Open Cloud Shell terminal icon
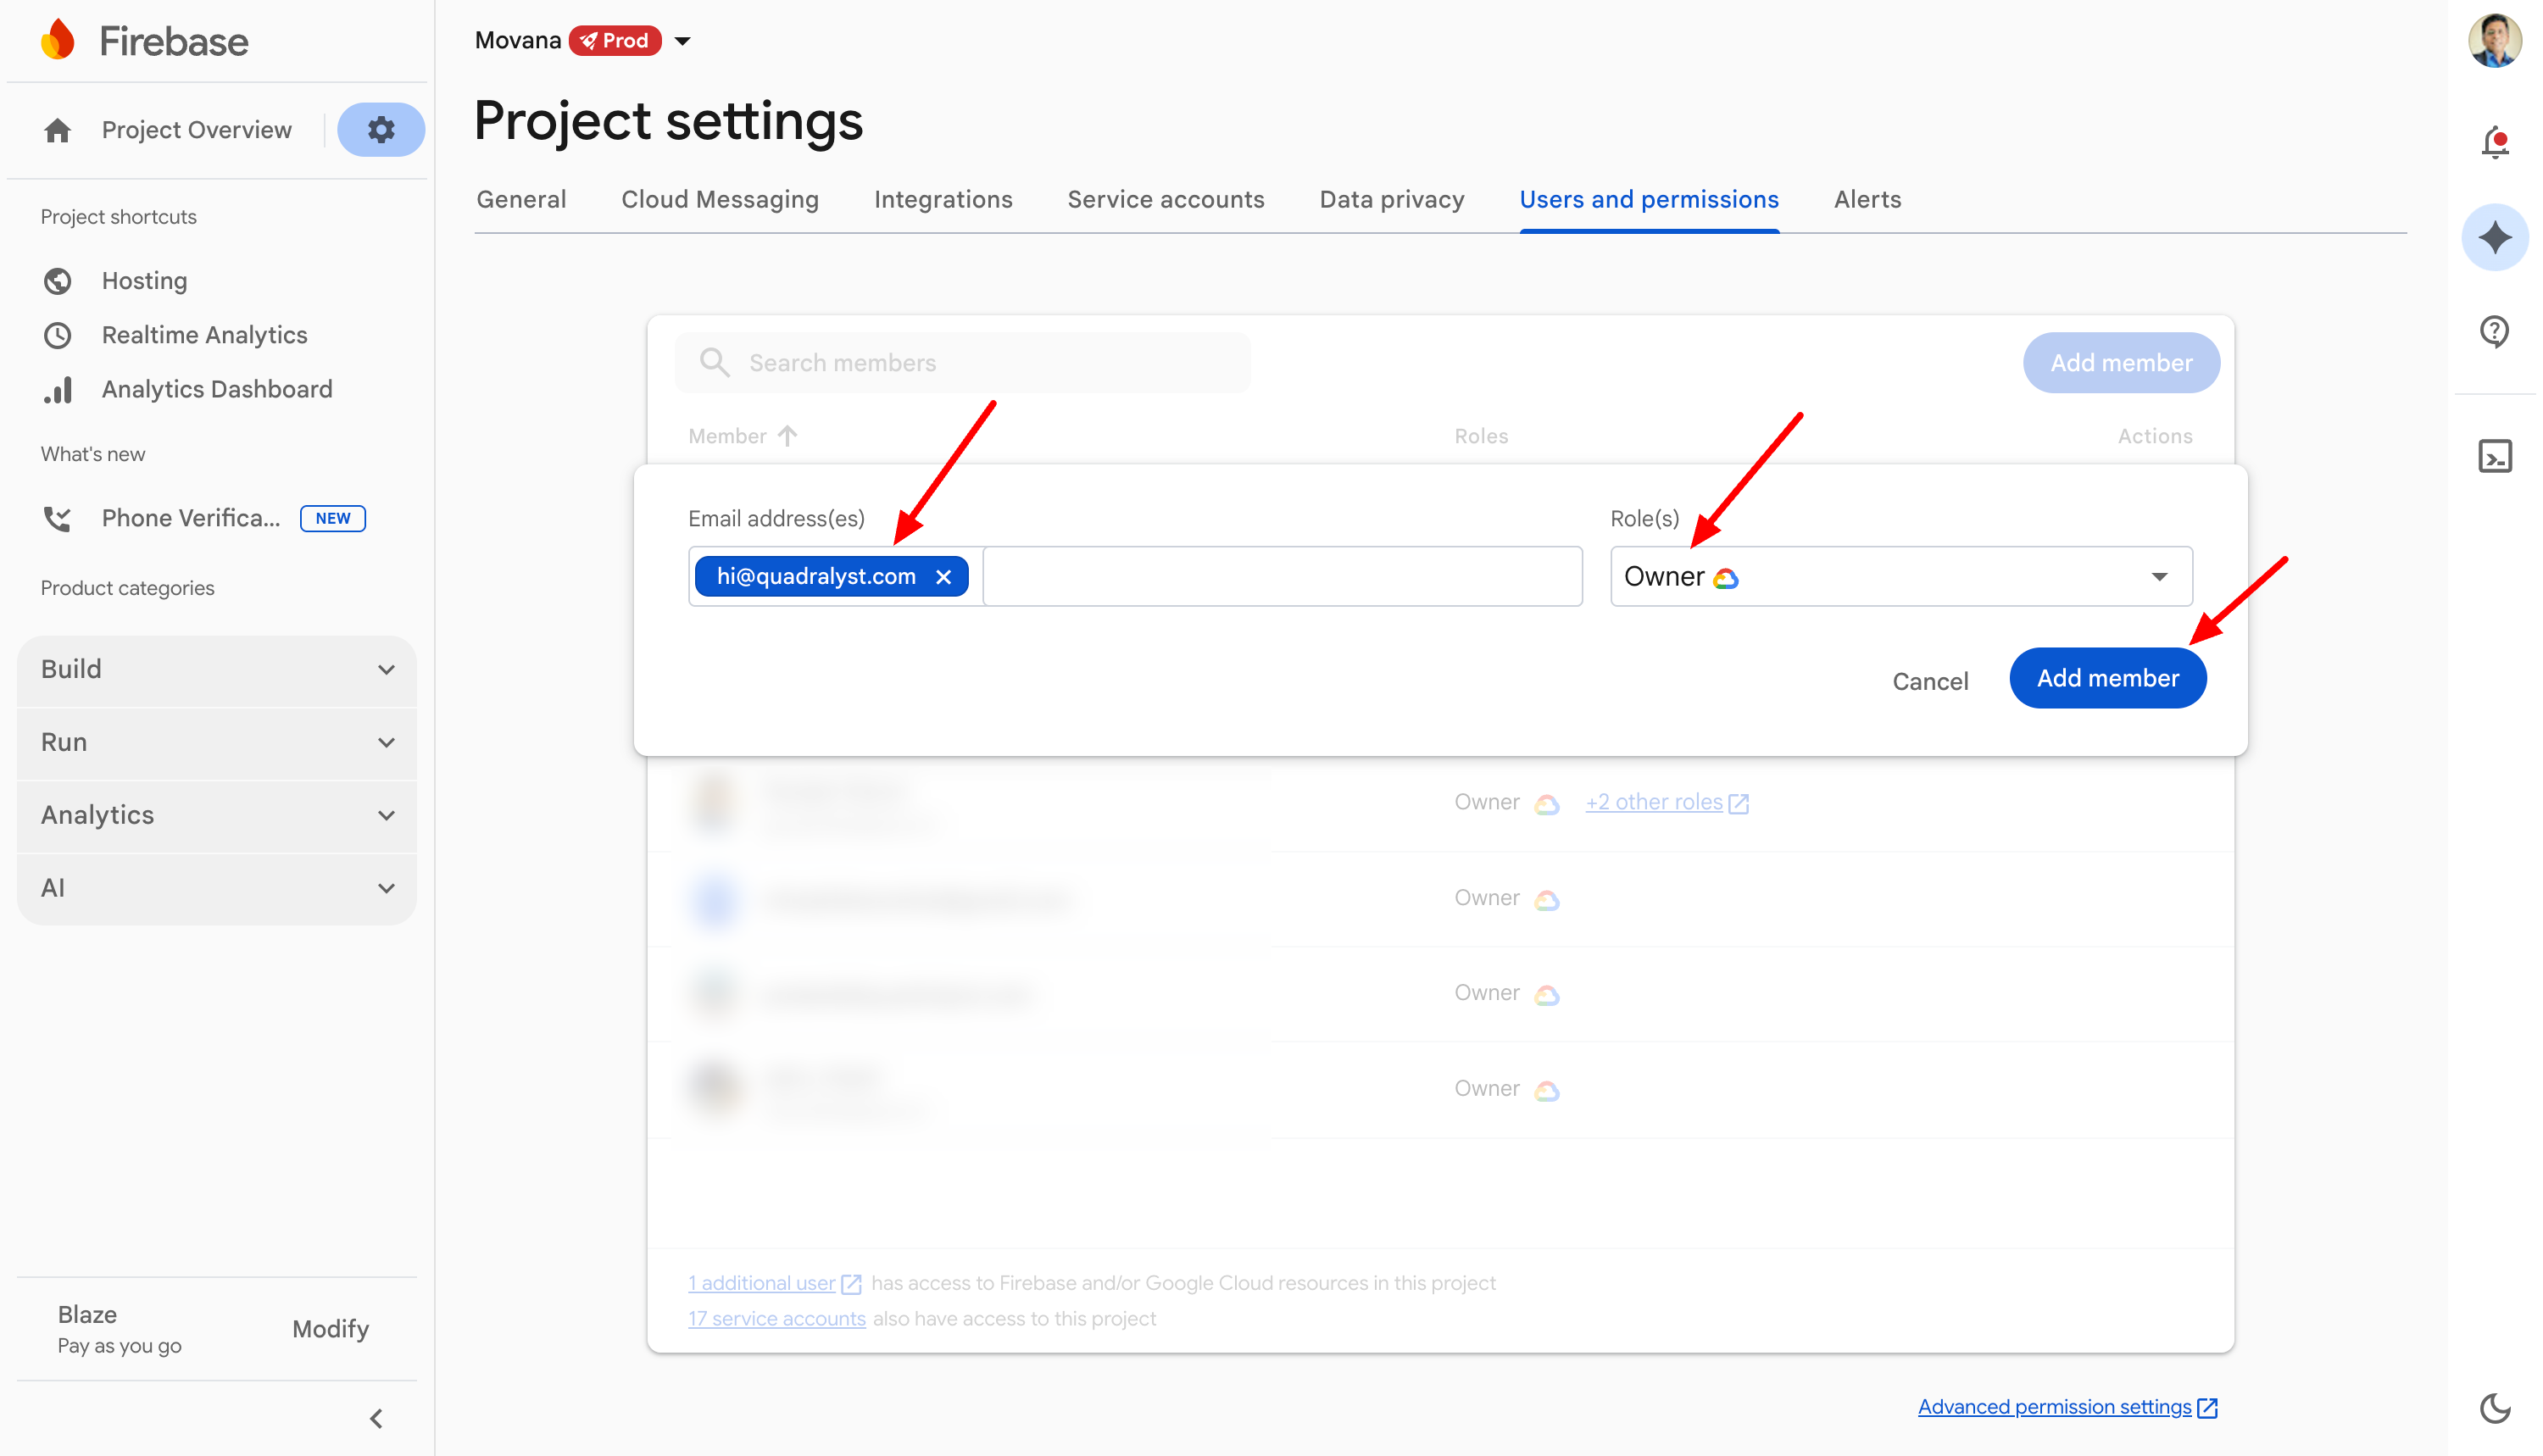Screen dimensions: 2543x1456 (x=2494, y=456)
